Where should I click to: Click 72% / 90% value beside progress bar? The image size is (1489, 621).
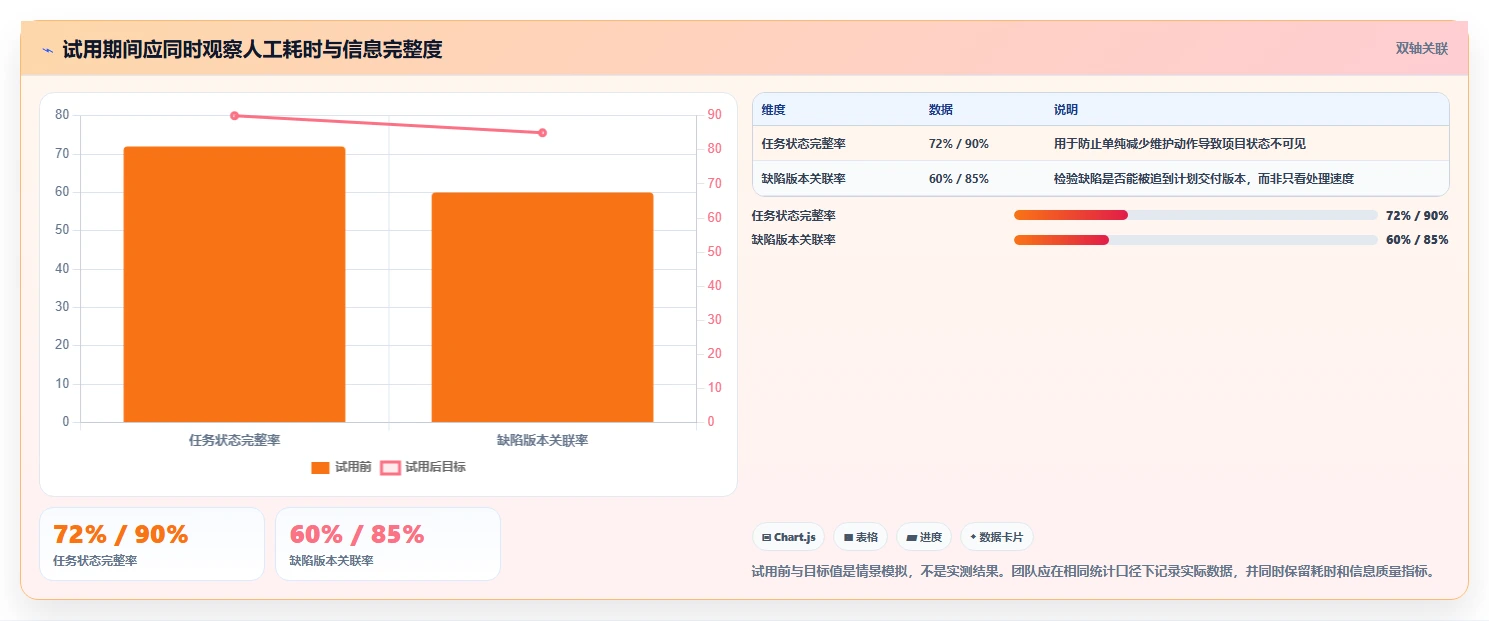(x=1417, y=215)
